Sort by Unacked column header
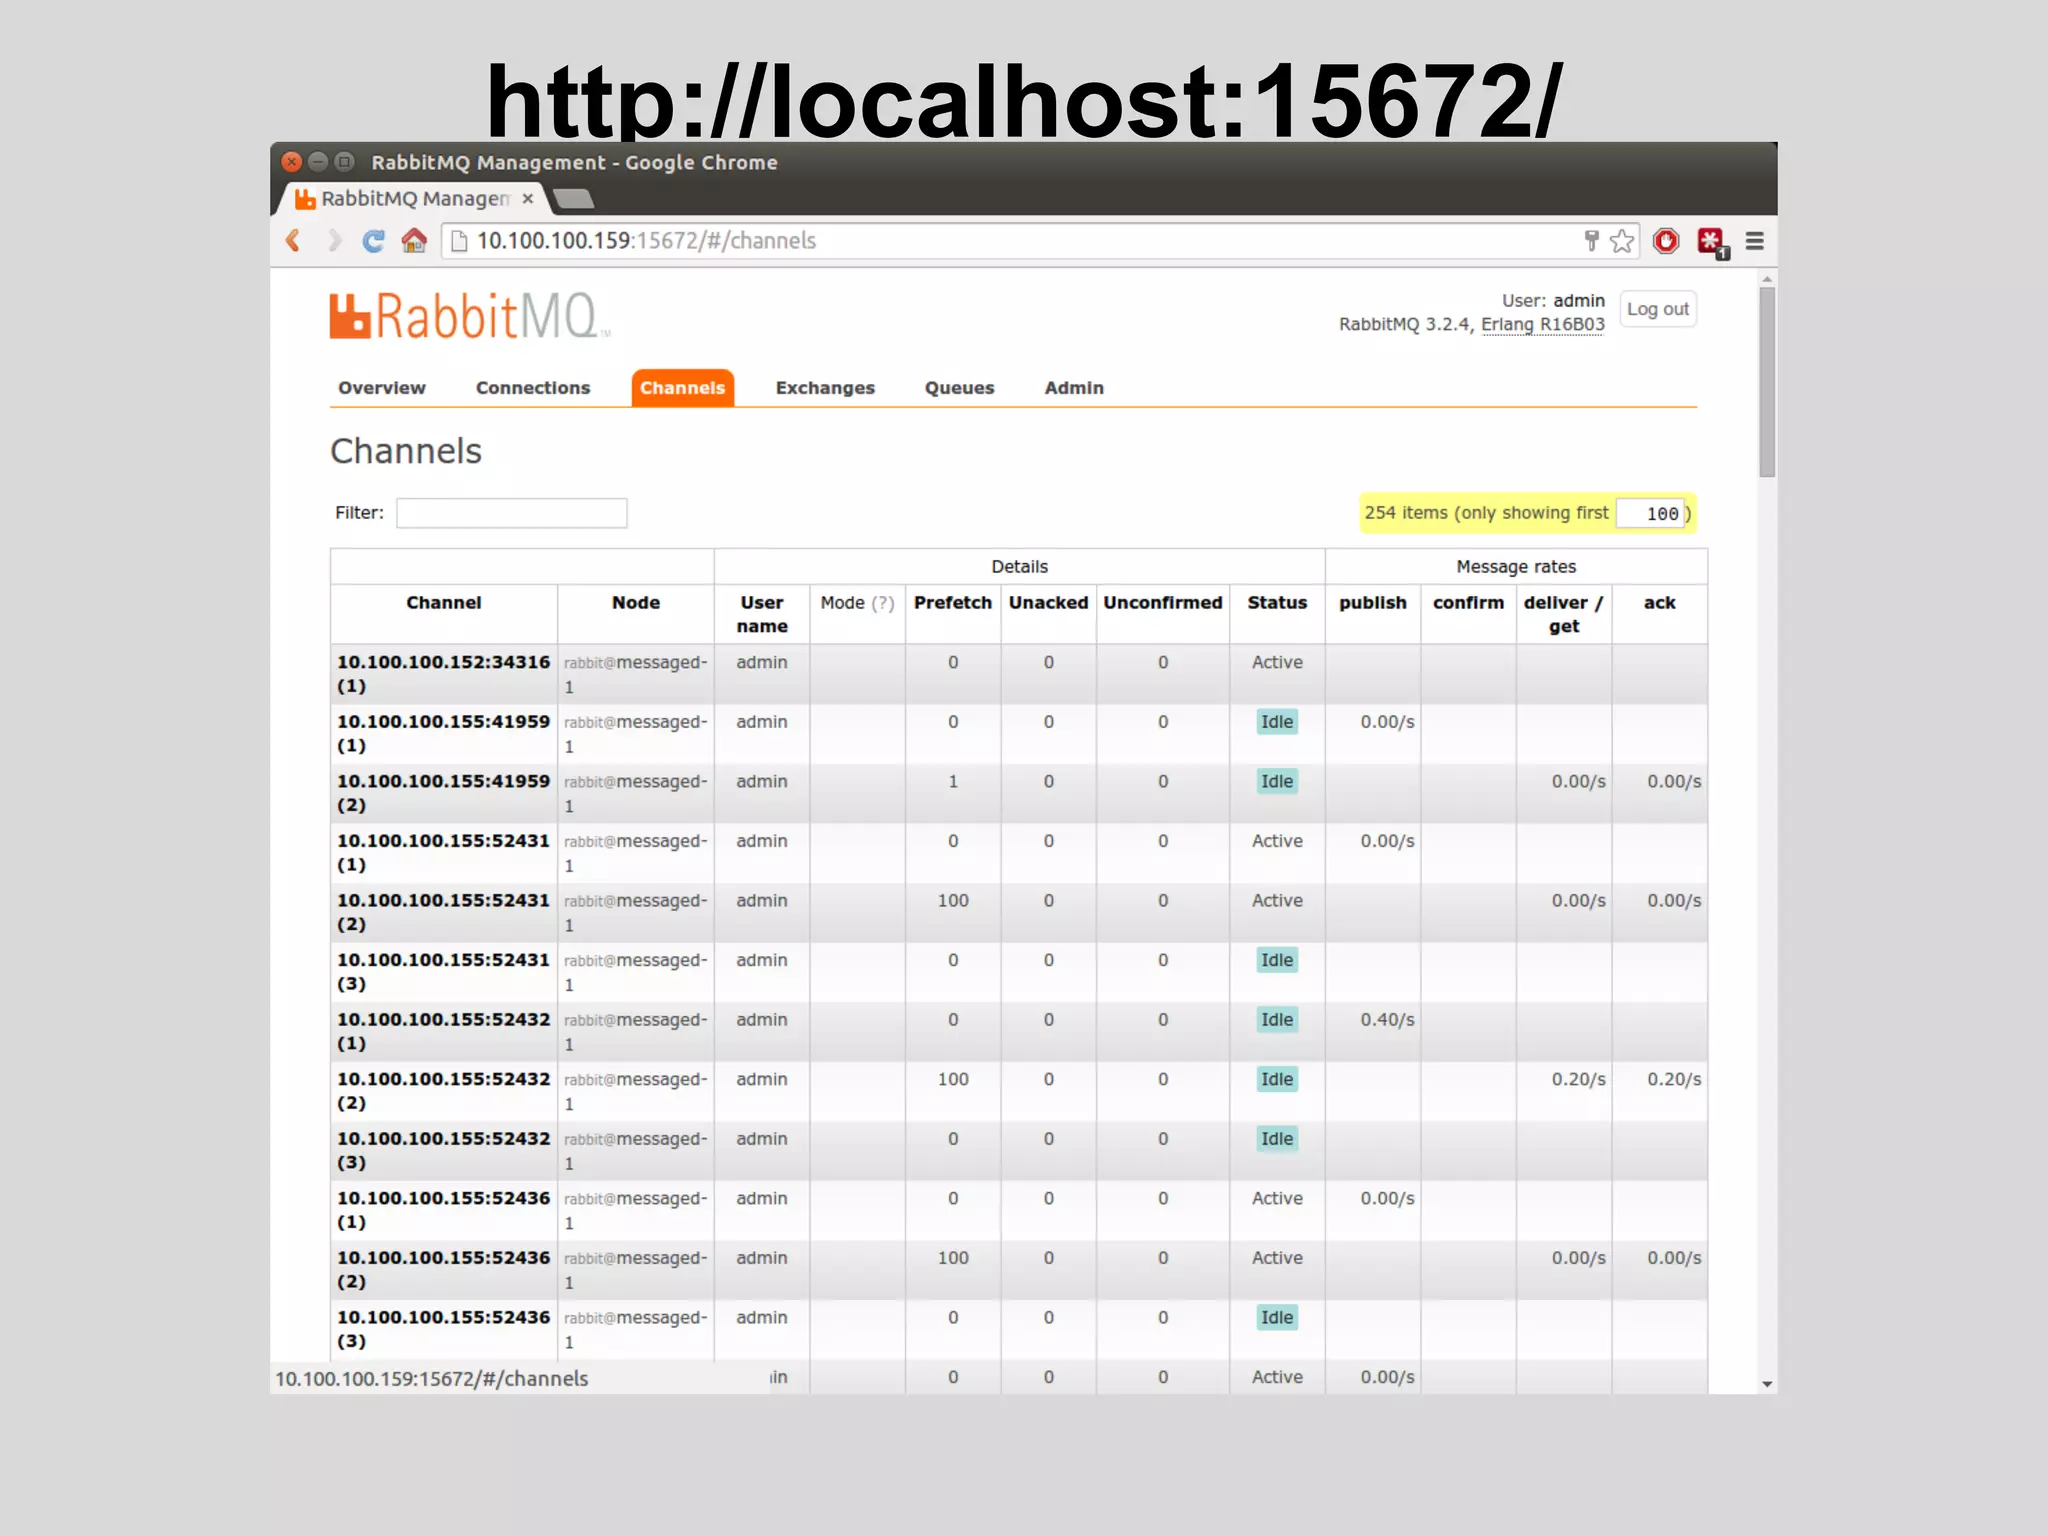The height and width of the screenshot is (1536, 2048). (1048, 603)
